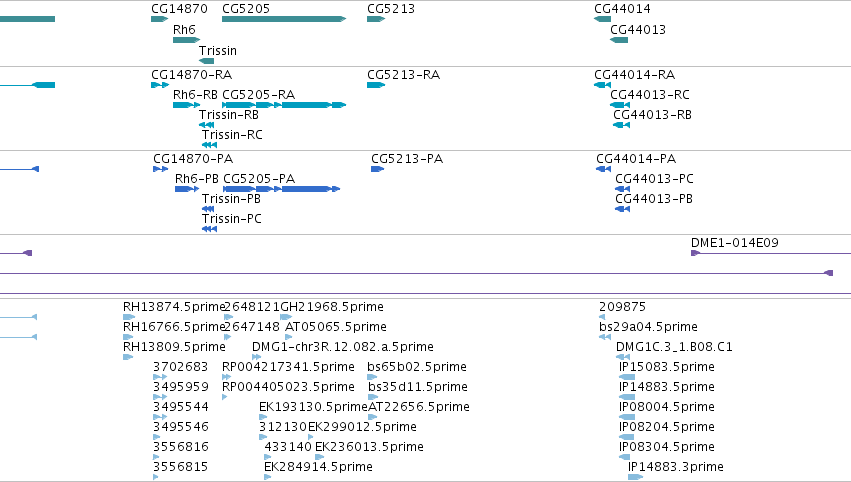Screen dimensions: 851x482
Task: Select the 433140 EST label
Action: [288, 447]
